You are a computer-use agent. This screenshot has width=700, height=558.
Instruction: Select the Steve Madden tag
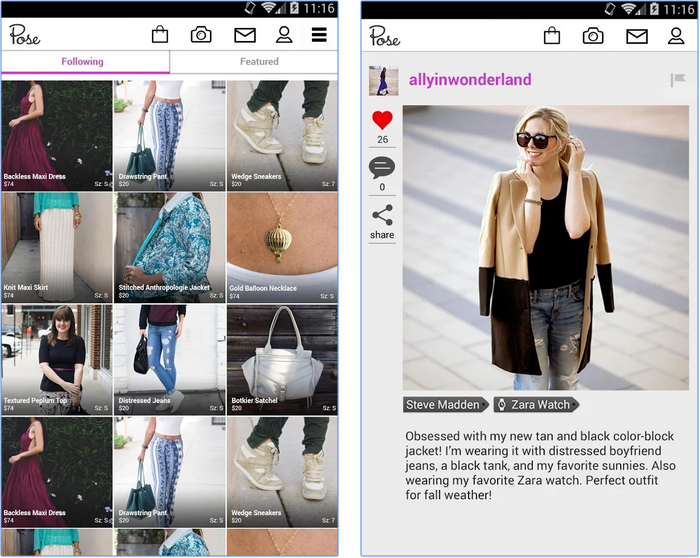coord(445,404)
